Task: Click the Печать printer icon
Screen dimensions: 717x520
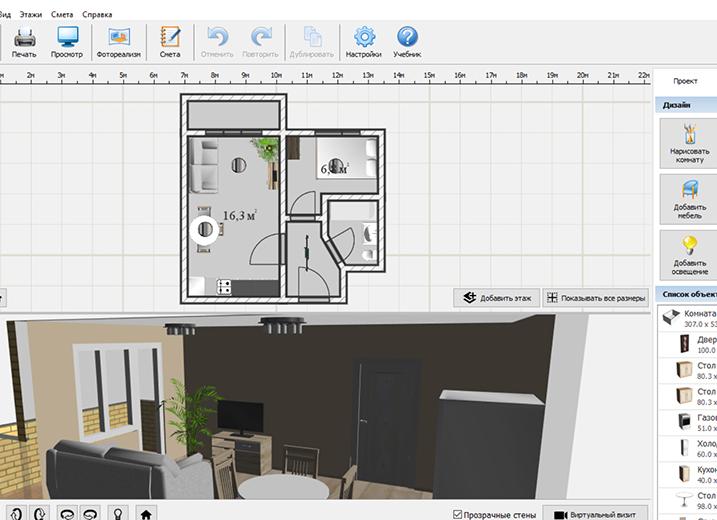Action: pos(24,42)
